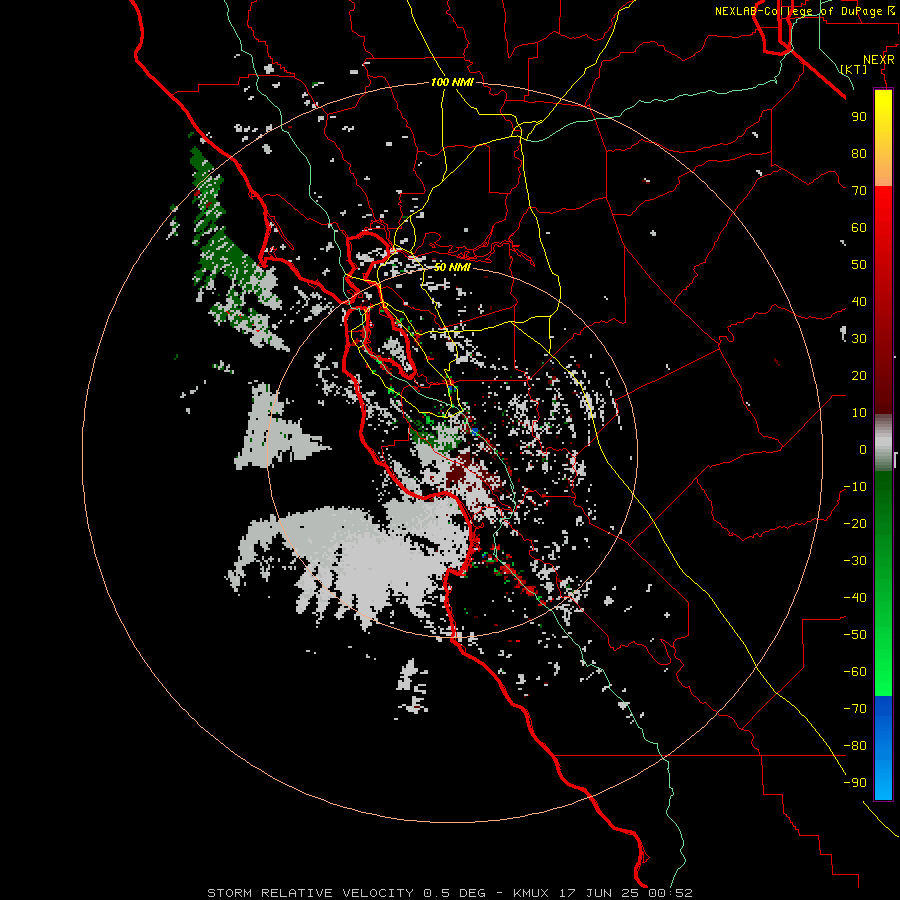900x900 pixels.
Task: Click the 'KMUX' station identifier in caption
Action: pos(531,893)
